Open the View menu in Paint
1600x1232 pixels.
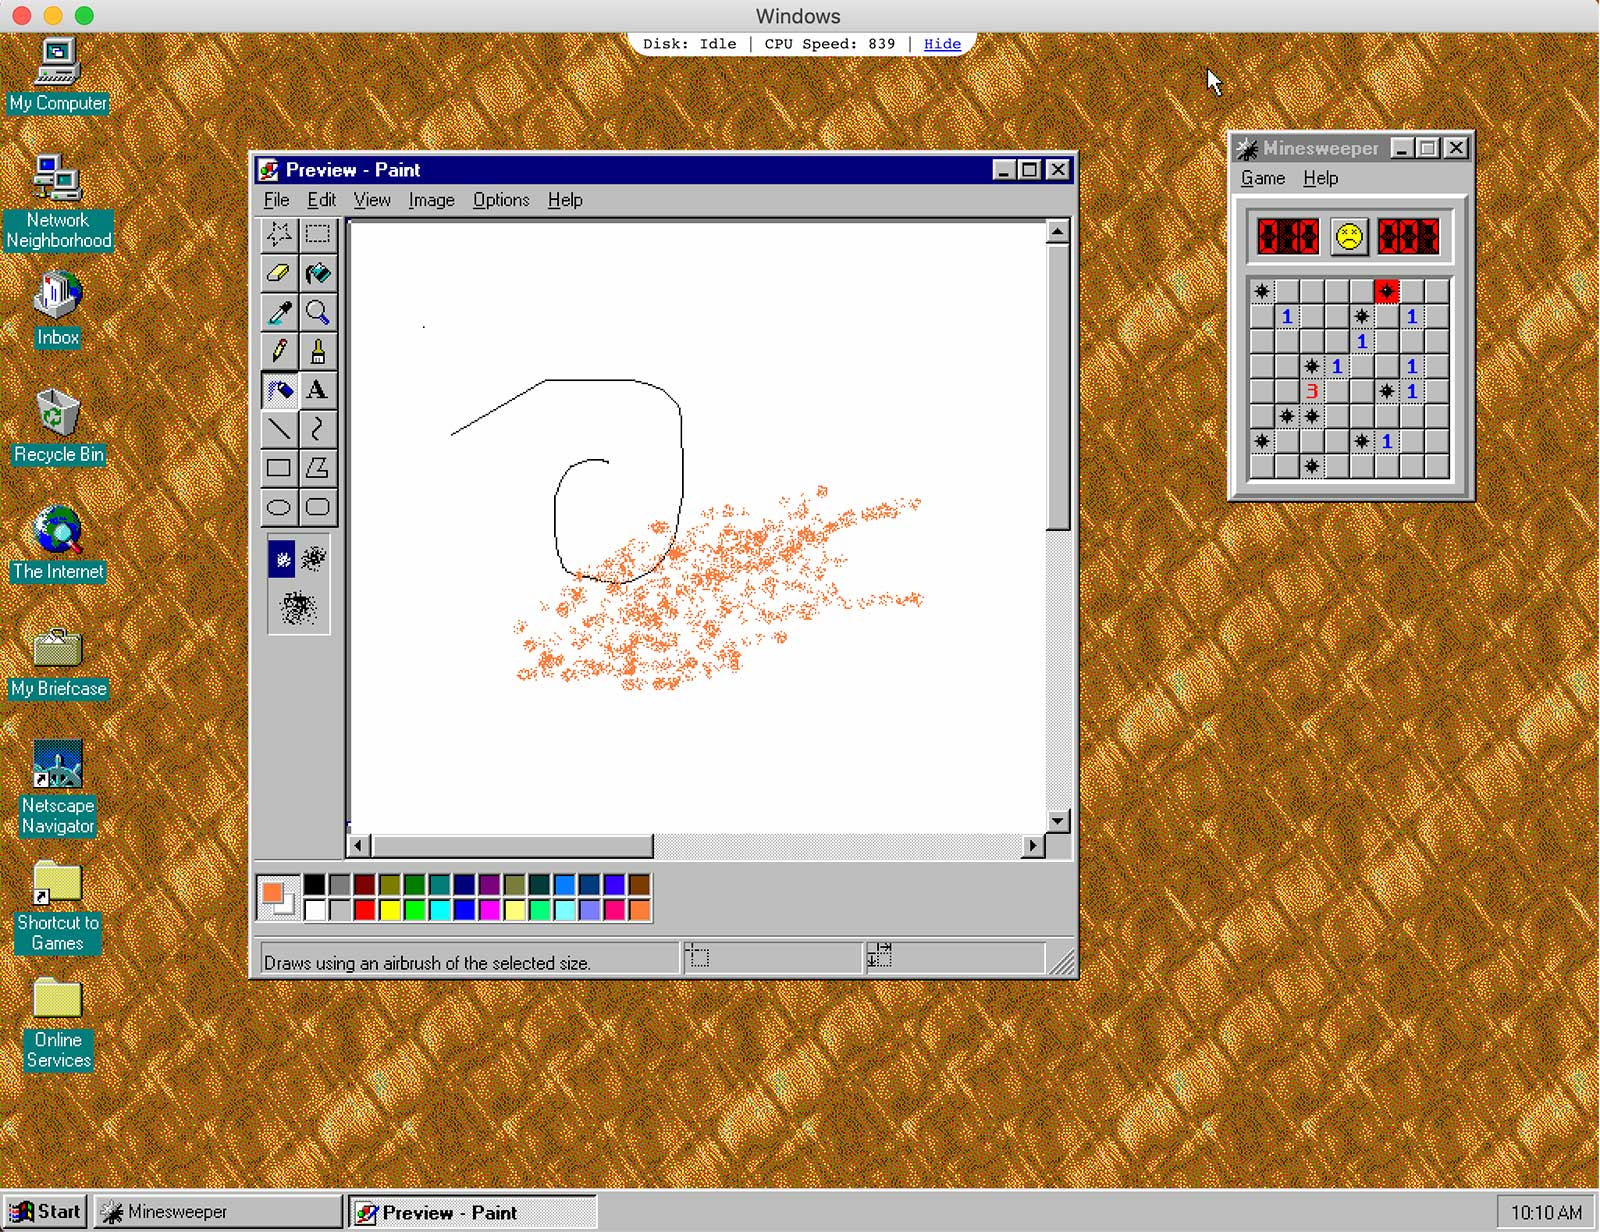coord(372,200)
